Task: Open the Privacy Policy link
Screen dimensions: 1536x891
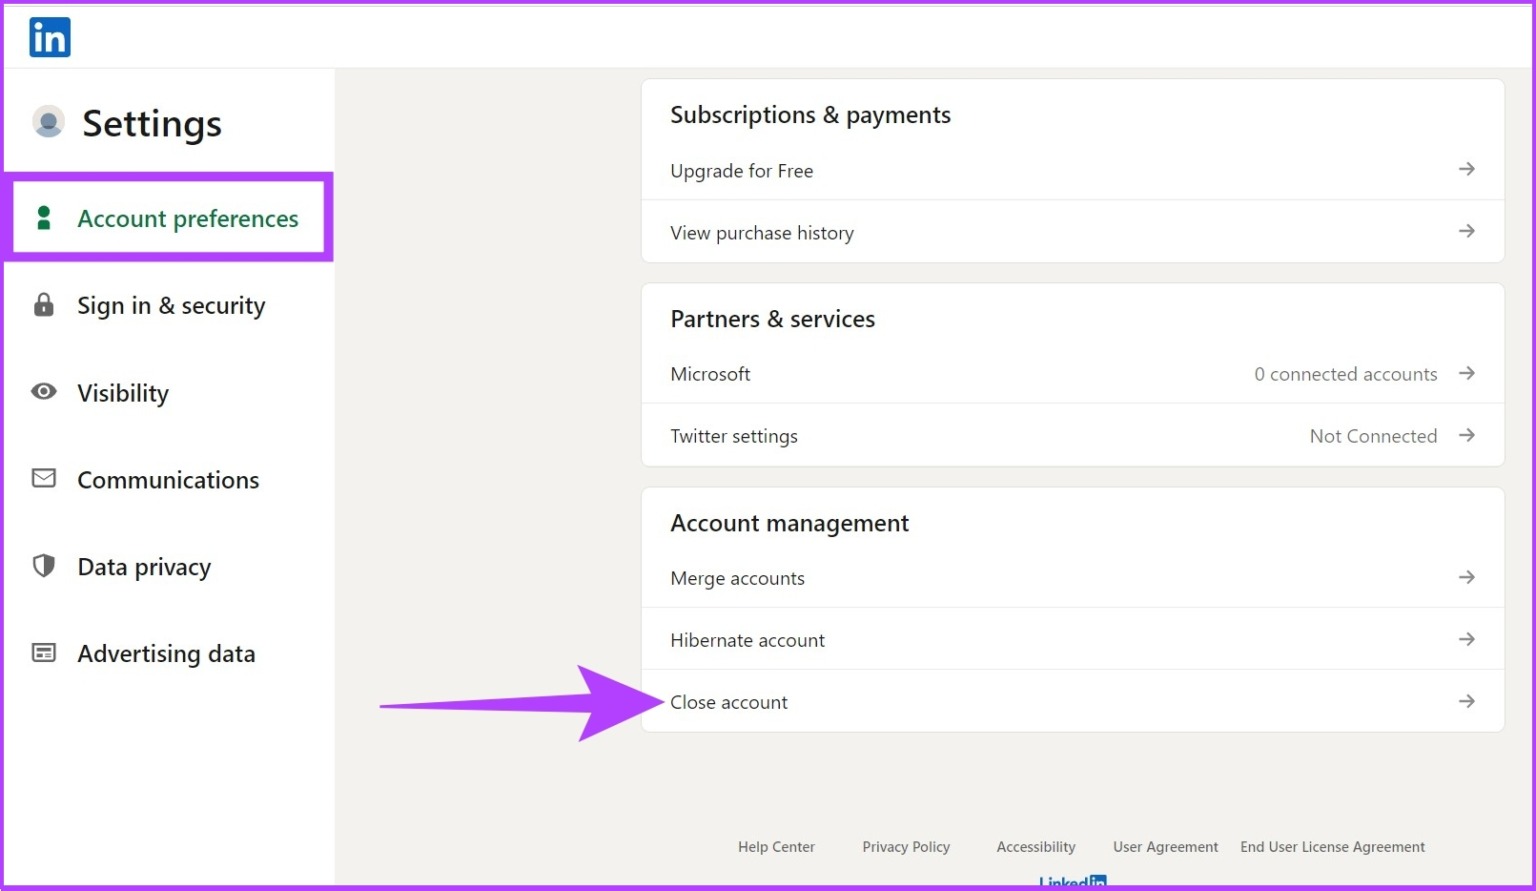Action: (x=905, y=846)
